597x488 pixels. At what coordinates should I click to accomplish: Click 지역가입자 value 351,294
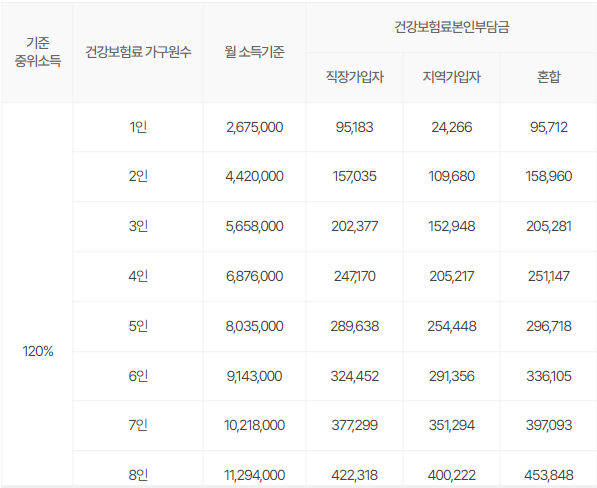(x=452, y=425)
